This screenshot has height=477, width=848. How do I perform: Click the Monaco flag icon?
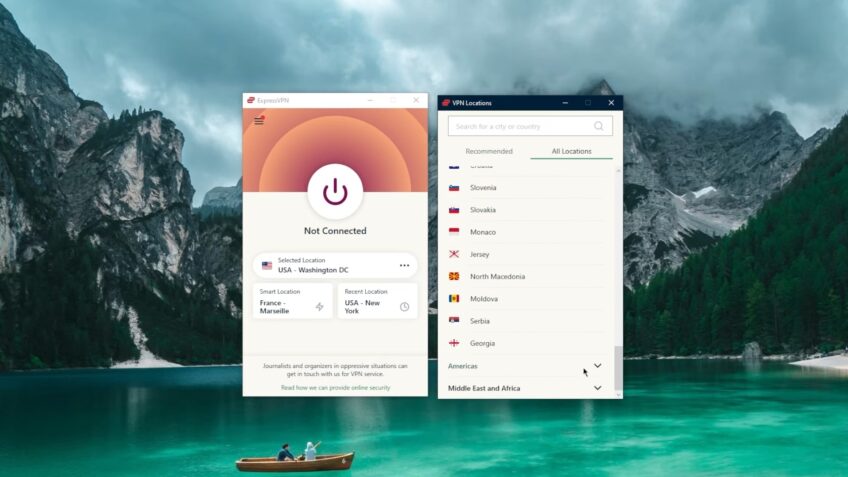coord(454,232)
